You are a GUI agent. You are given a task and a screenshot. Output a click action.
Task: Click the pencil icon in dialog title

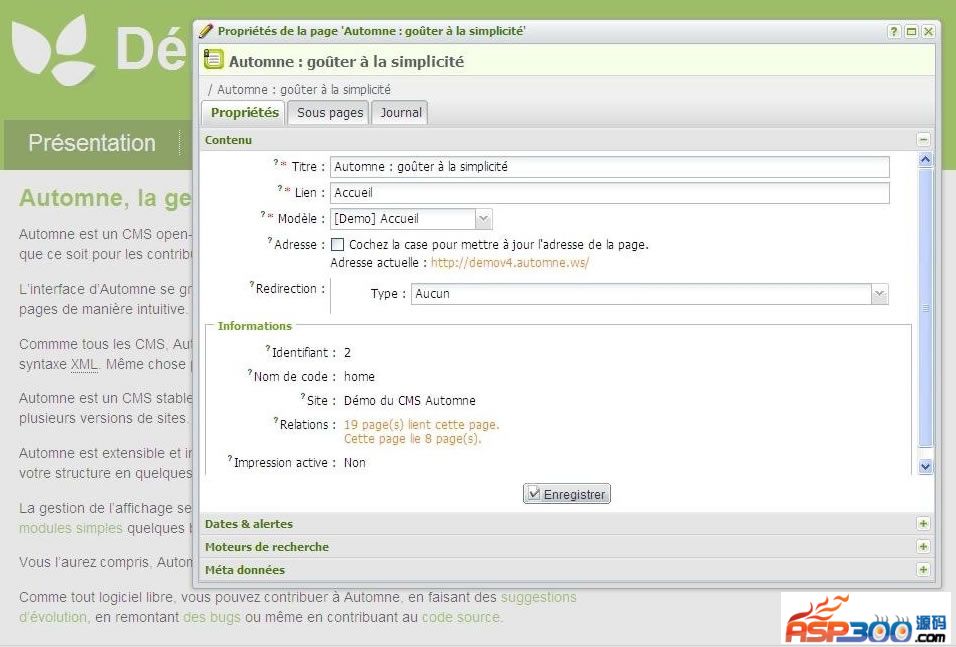click(x=206, y=30)
